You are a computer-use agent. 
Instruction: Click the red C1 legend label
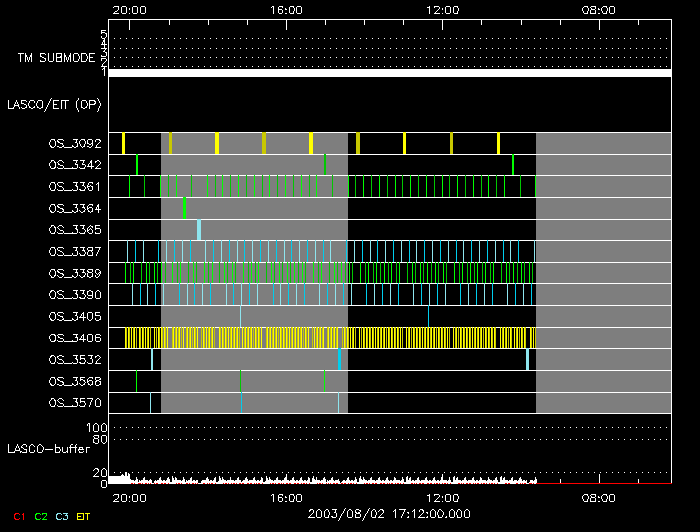tap(18, 516)
